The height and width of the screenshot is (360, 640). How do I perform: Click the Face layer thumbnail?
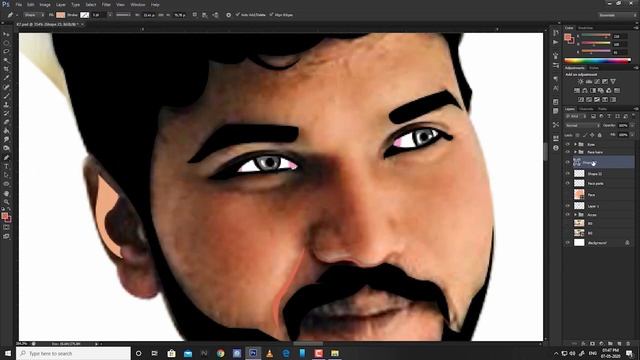[x=579, y=194]
